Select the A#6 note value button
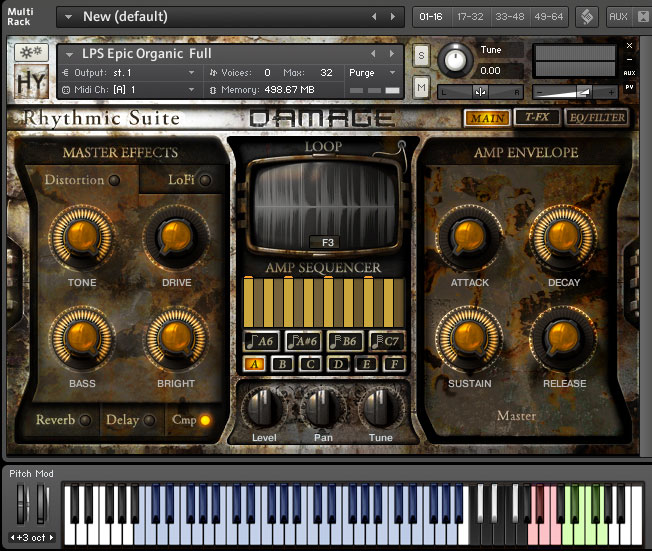This screenshot has width=652, height=551. point(303,341)
